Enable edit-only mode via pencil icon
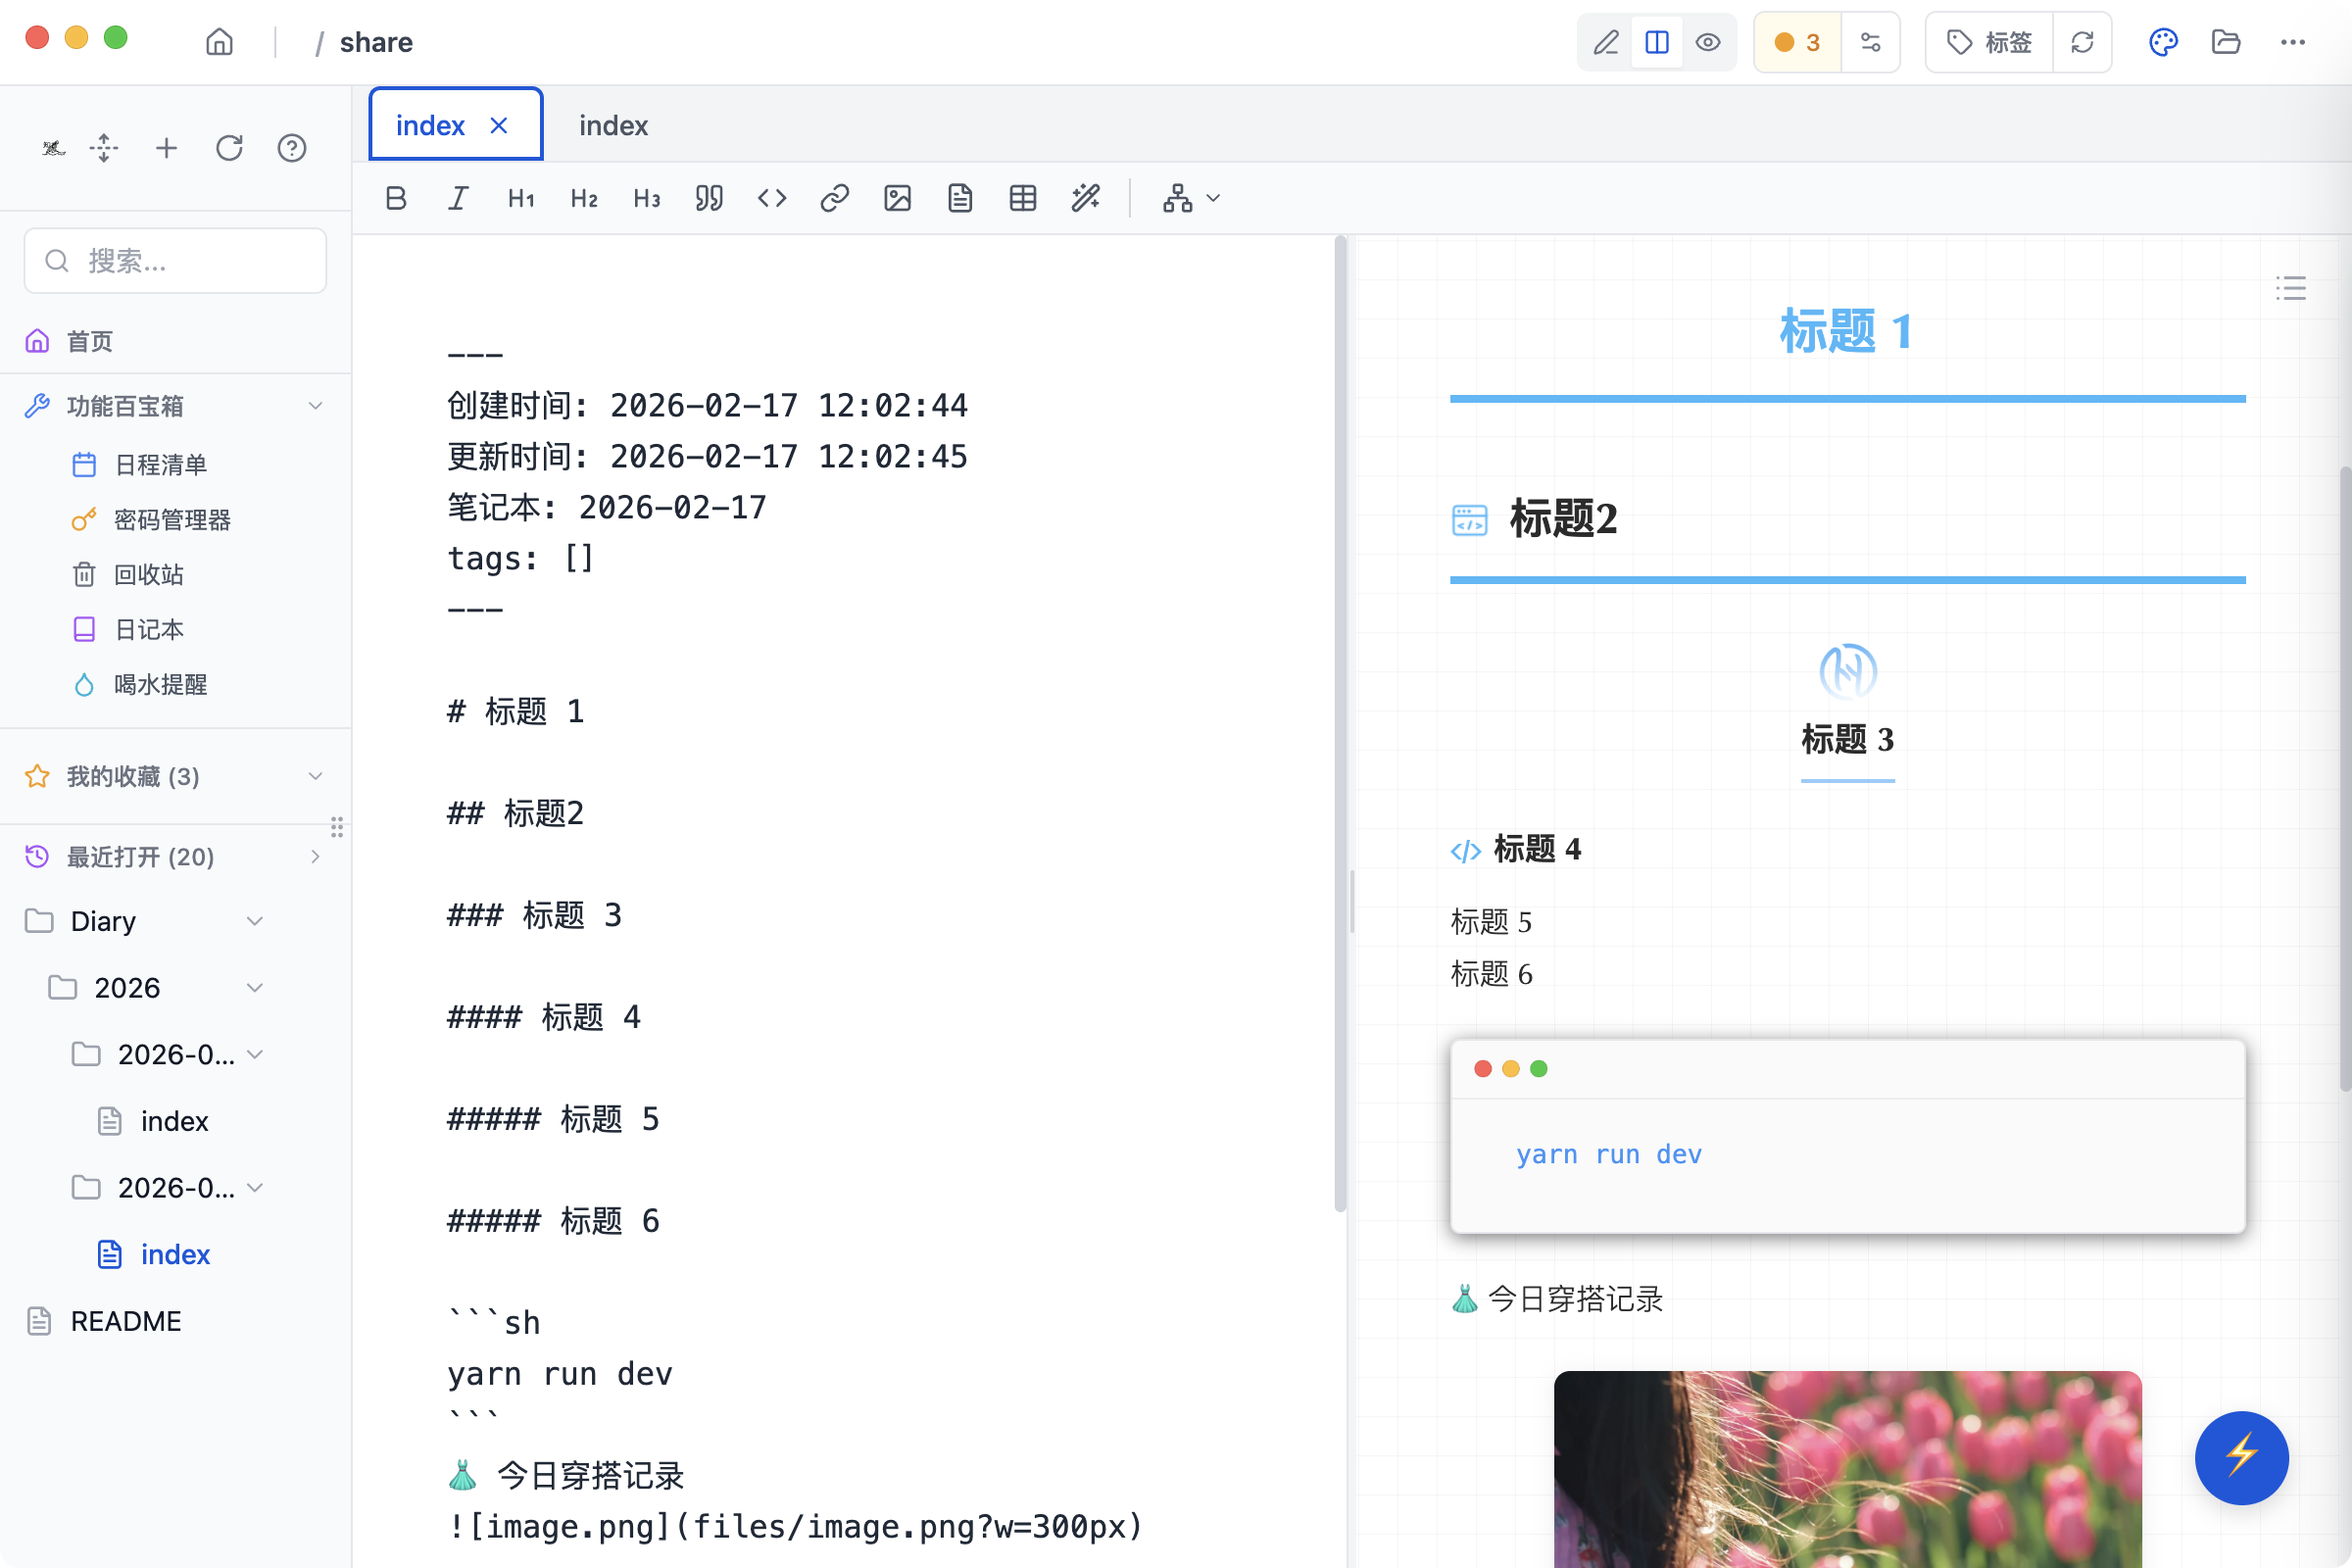 [1606, 42]
